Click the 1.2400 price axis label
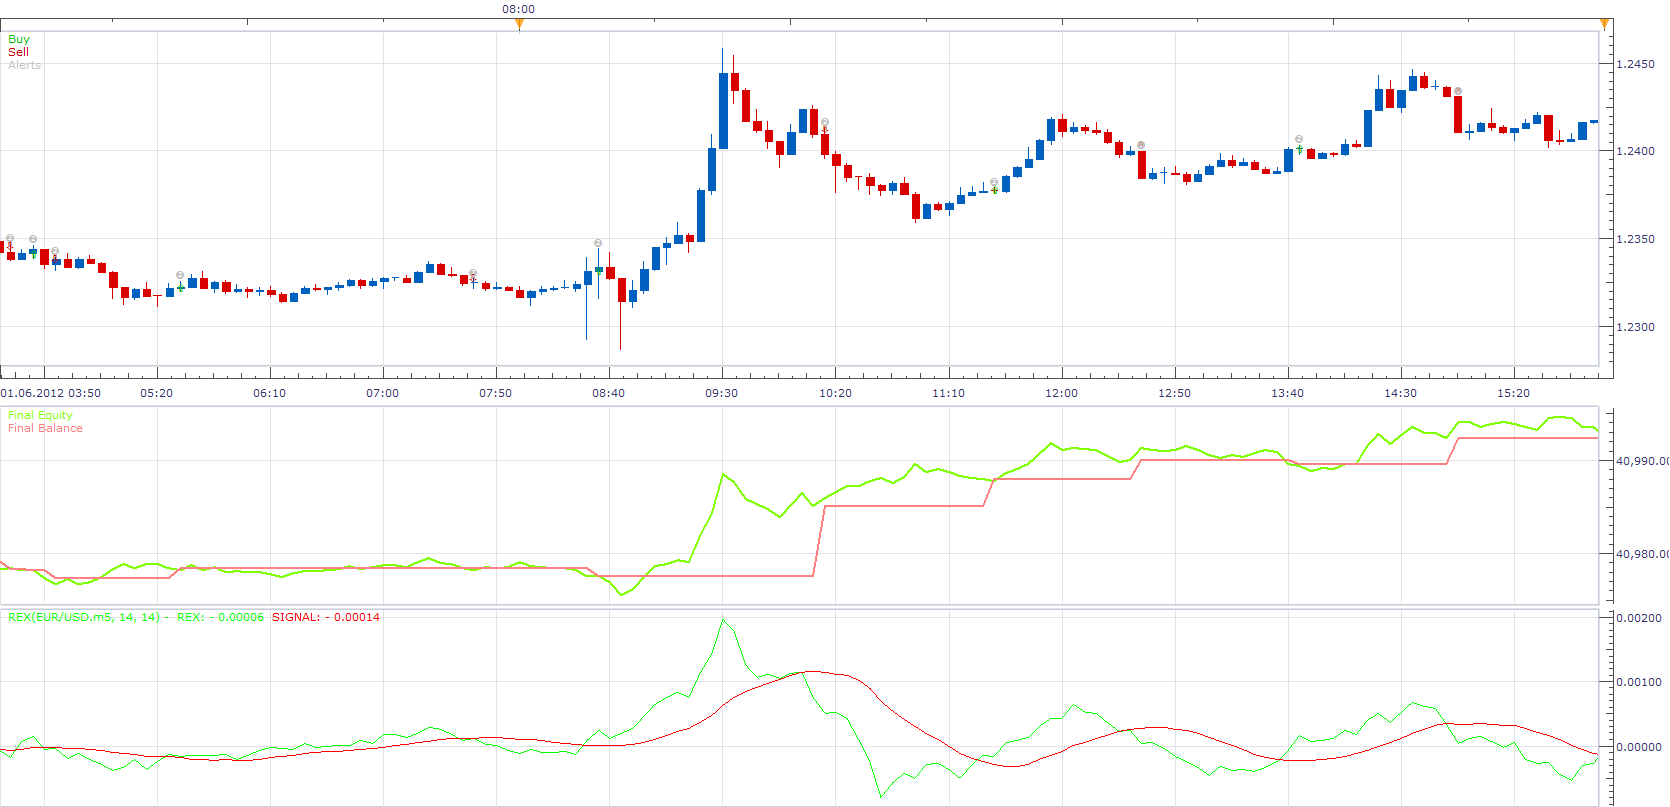1670x807 pixels. [x=1636, y=151]
